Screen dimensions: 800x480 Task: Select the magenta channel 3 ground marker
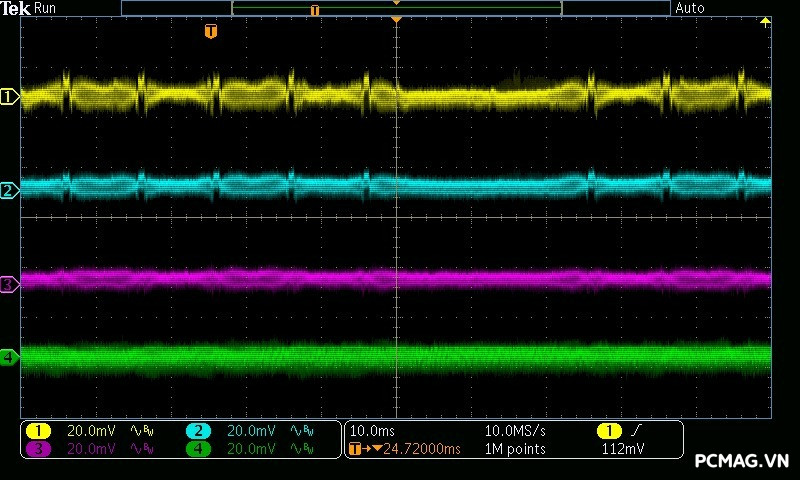pos(10,284)
